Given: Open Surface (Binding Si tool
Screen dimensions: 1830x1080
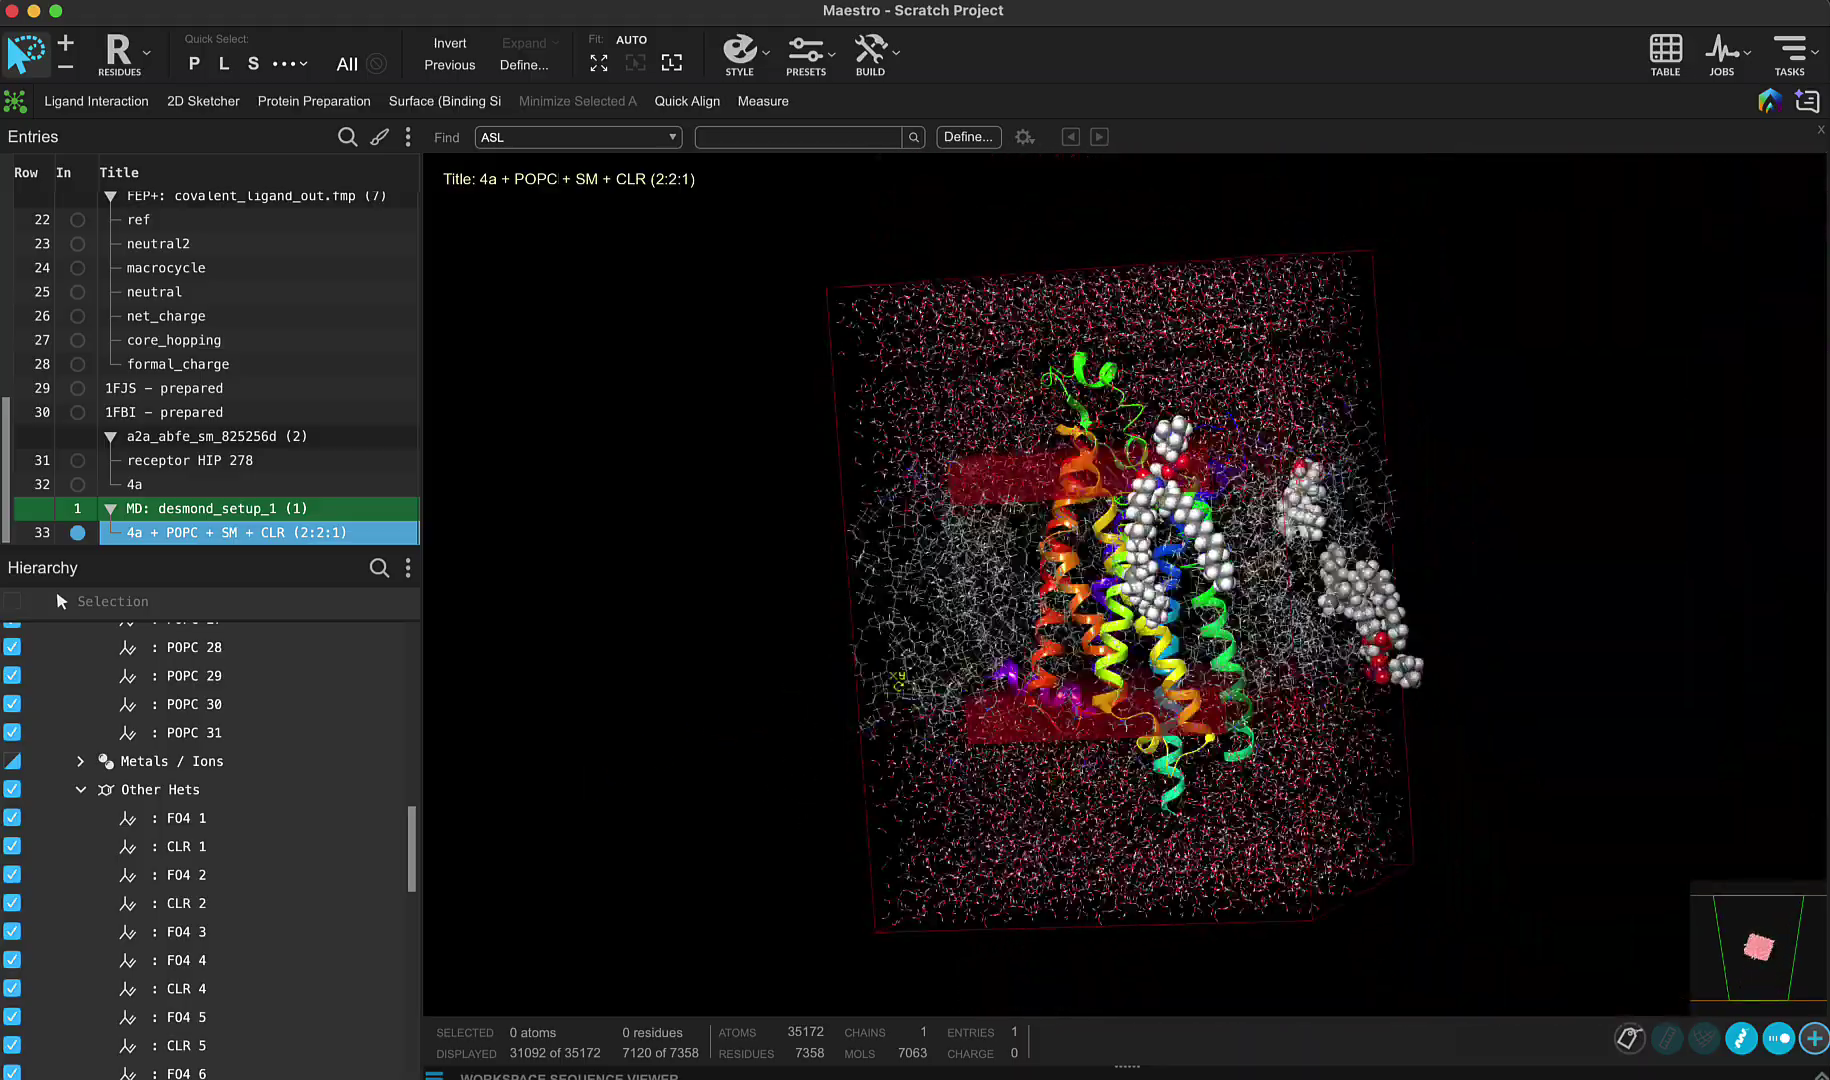Looking at the screenshot, I should 445,101.
